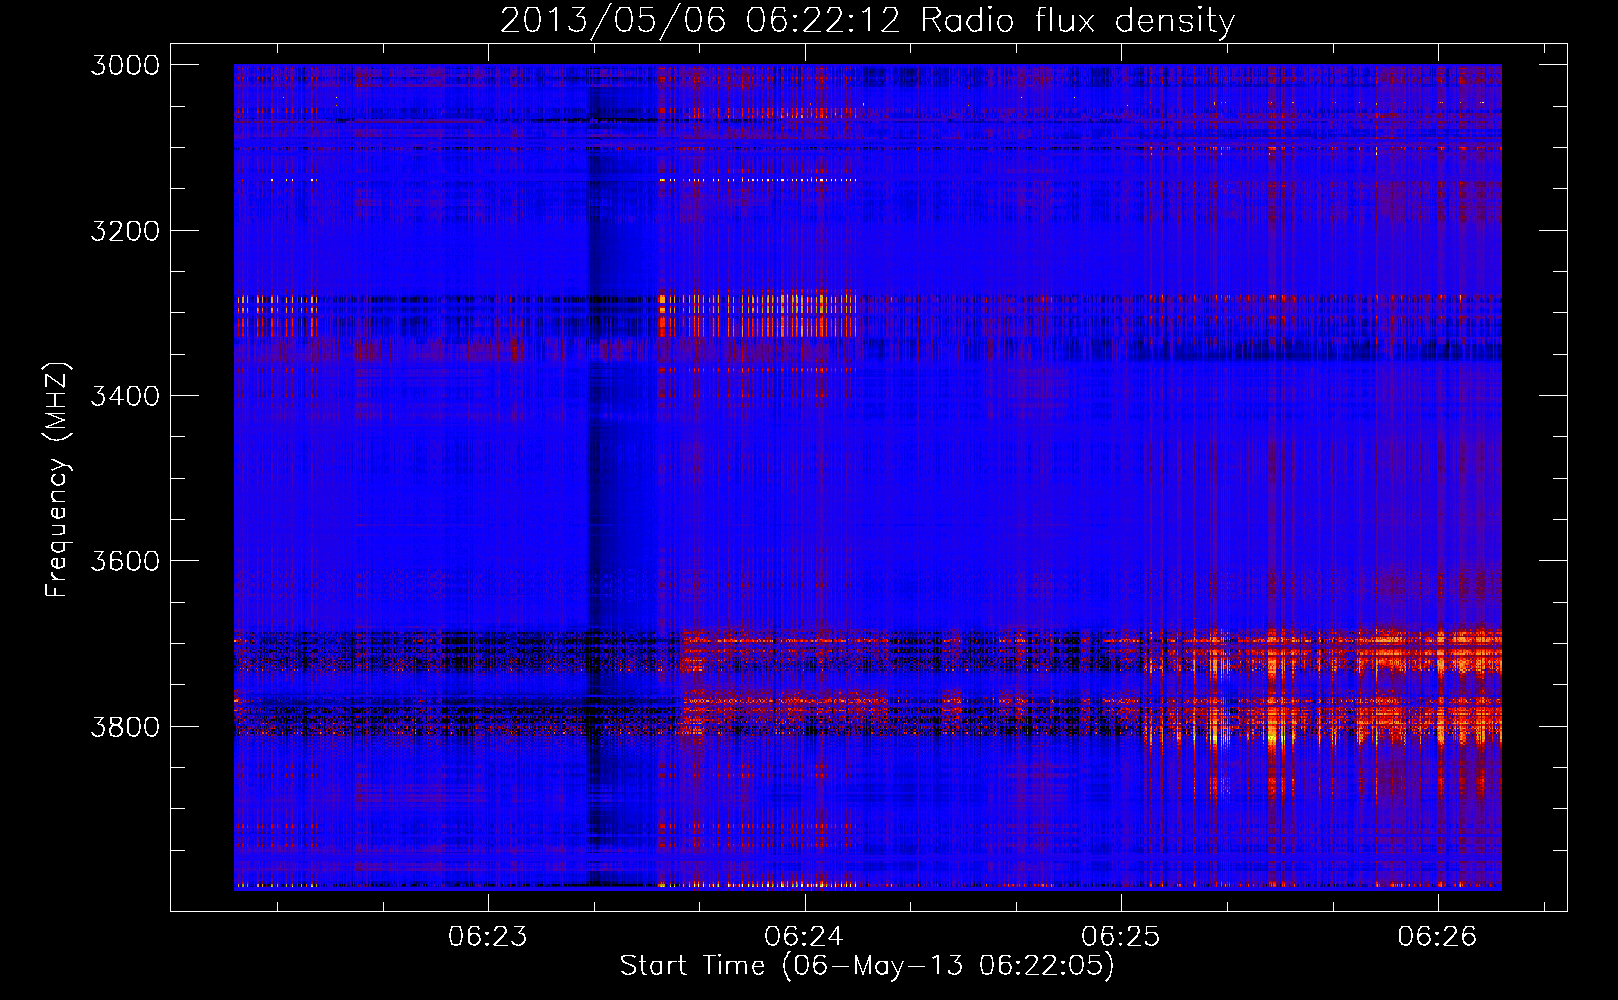Select the 3200 frequency axis label

click(125, 231)
